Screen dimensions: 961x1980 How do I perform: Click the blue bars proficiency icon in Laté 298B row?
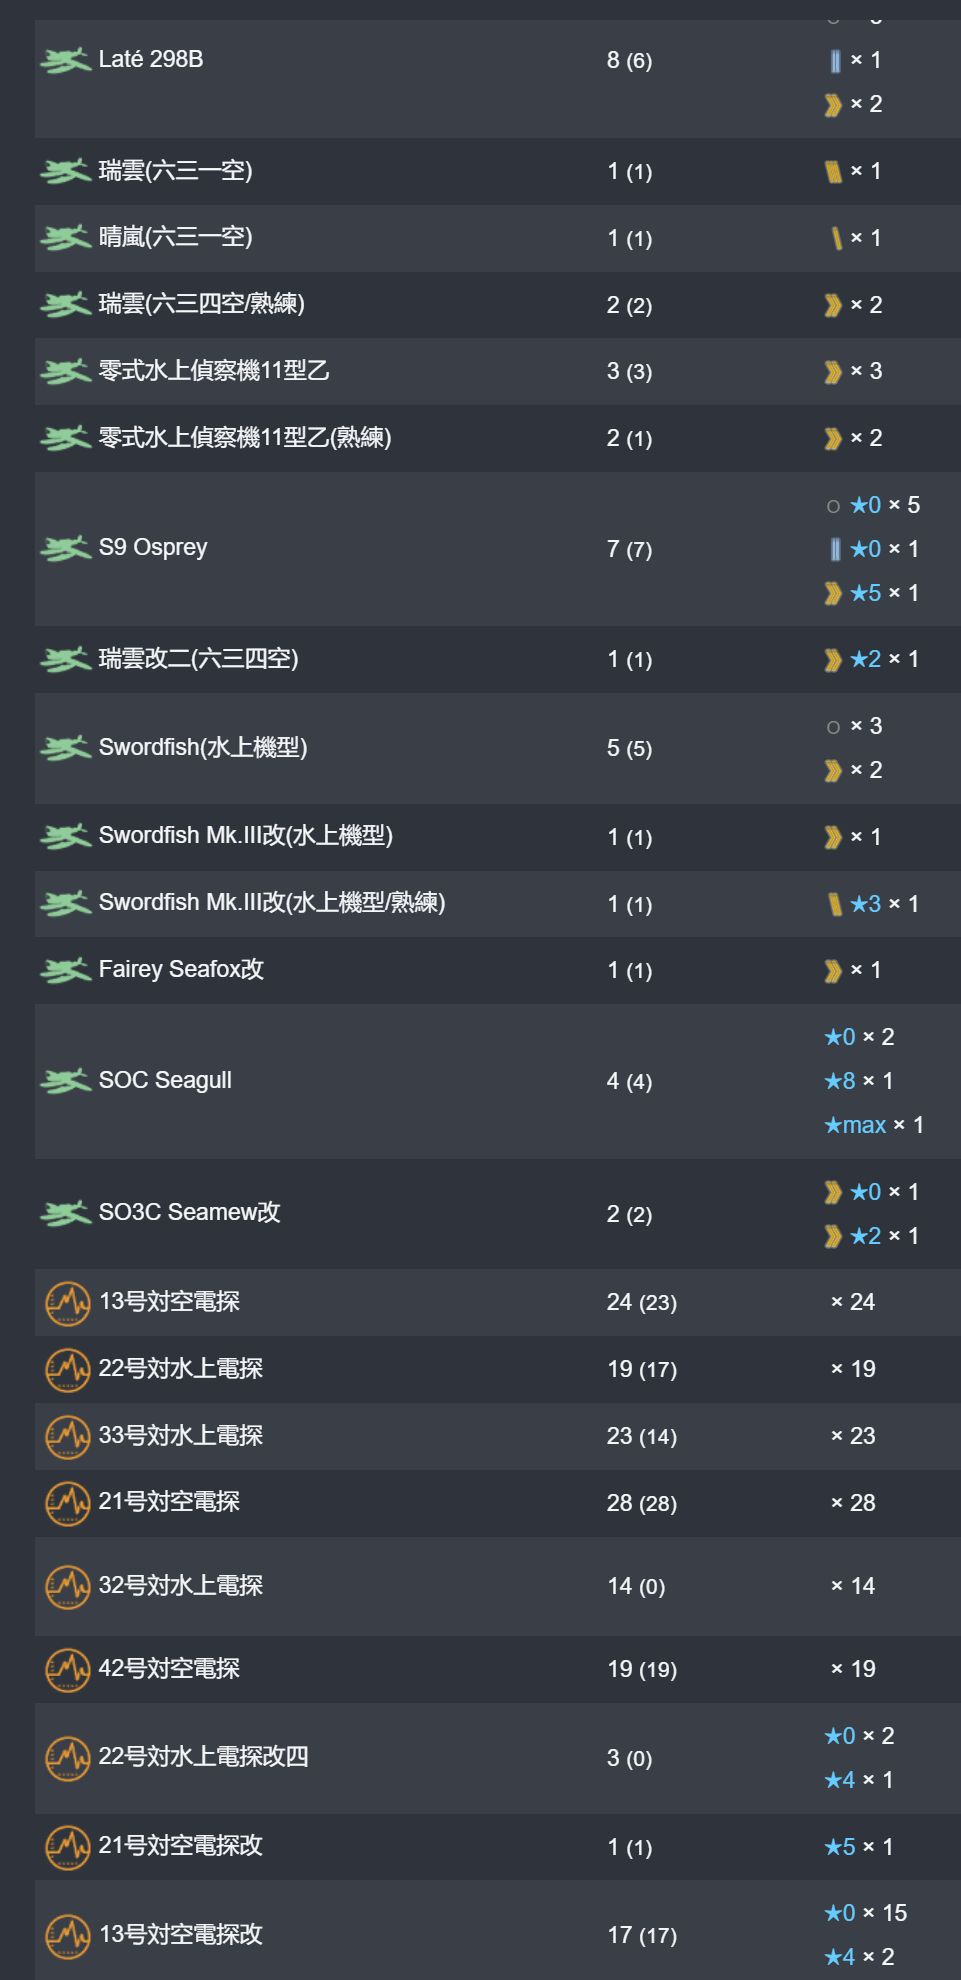click(x=835, y=61)
